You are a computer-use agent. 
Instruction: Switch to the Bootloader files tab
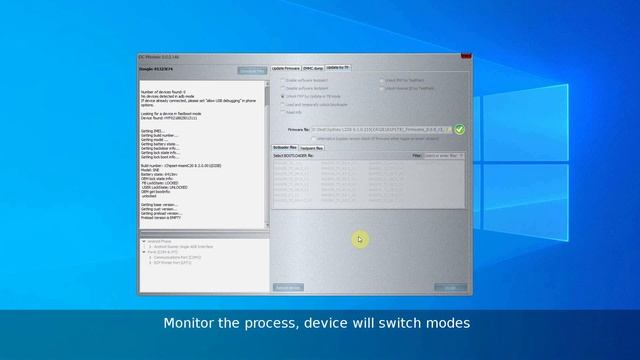(x=285, y=147)
